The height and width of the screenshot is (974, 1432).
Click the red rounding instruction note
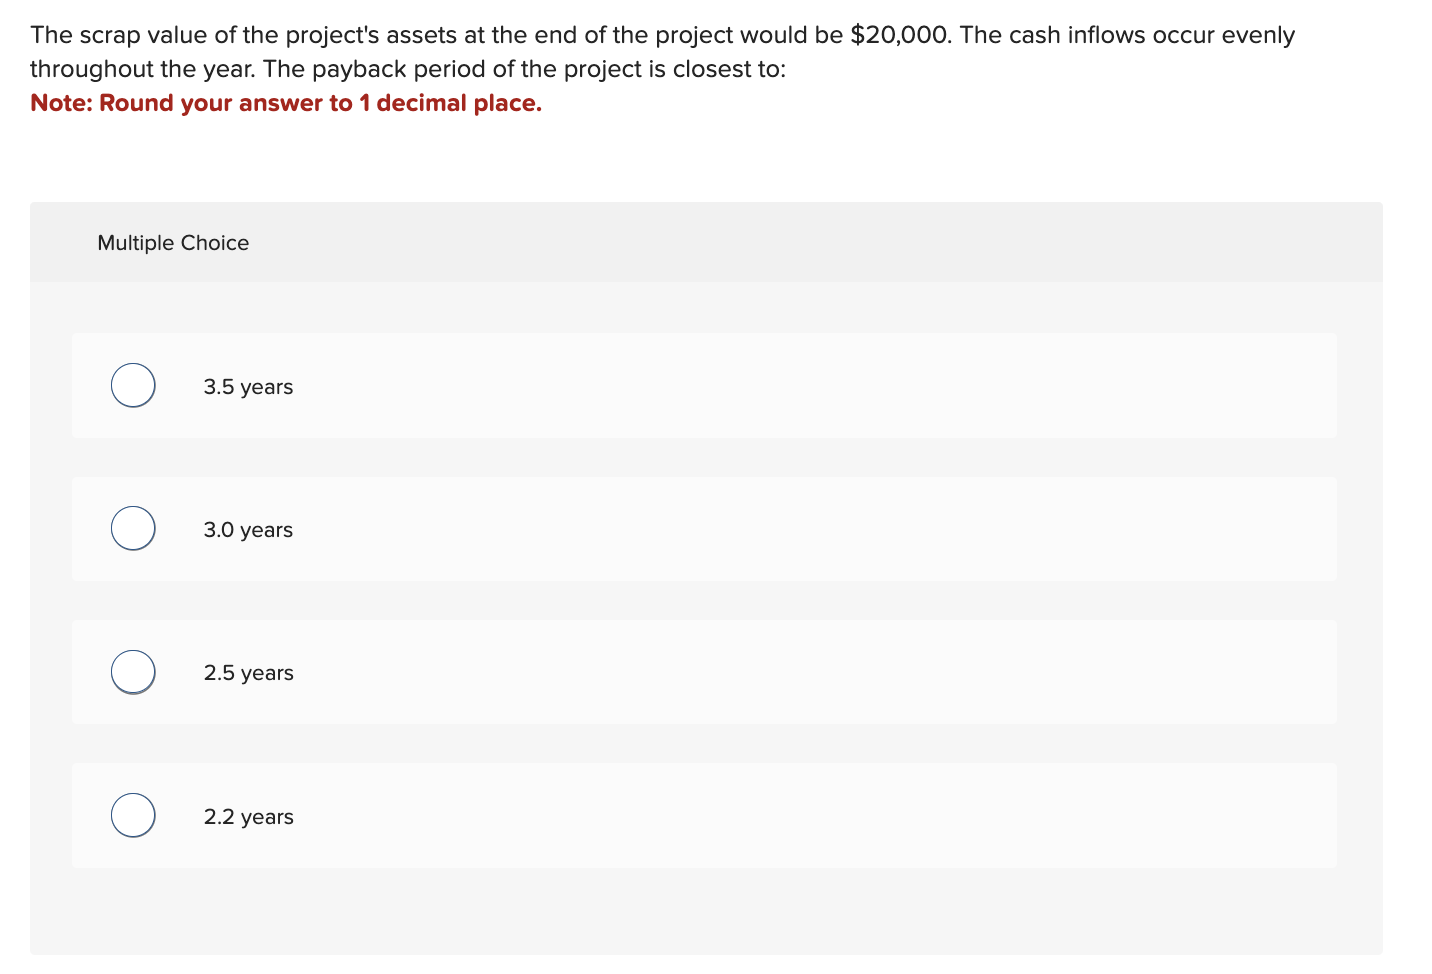(286, 103)
